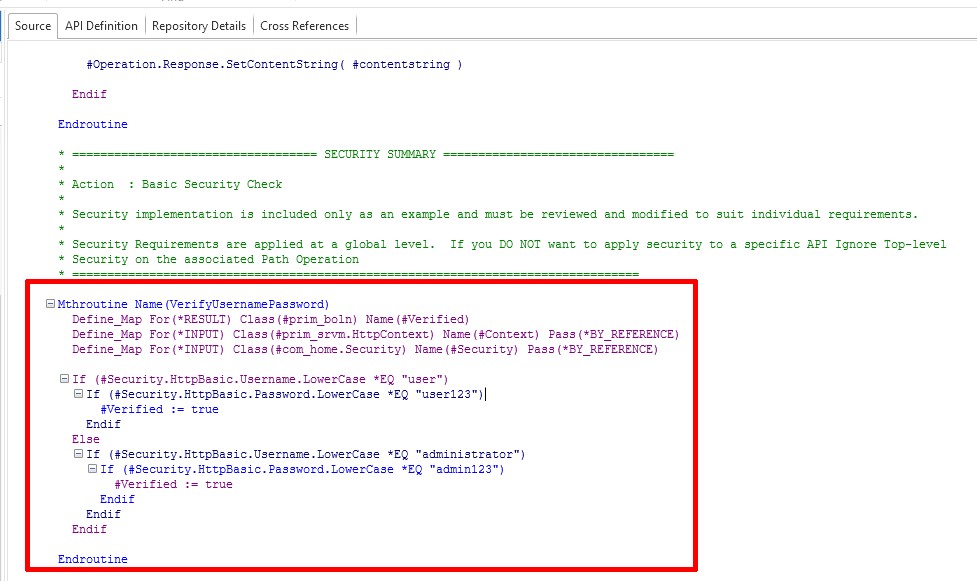Collapse the If Password EQ "user123" block

[x=79, y=393]
